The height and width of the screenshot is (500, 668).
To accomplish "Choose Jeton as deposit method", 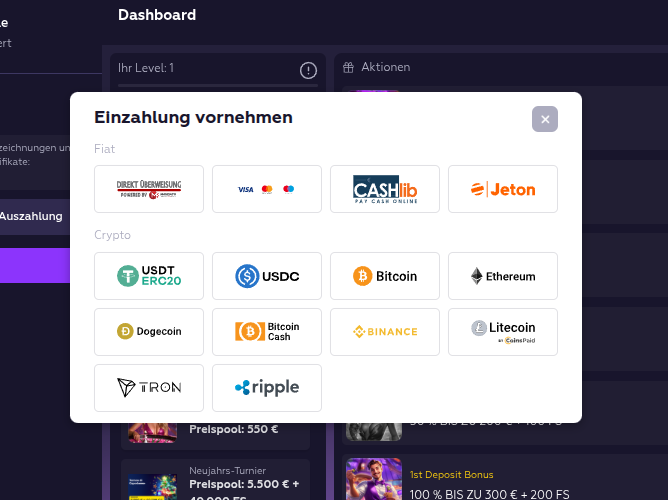I will [503, 189].
